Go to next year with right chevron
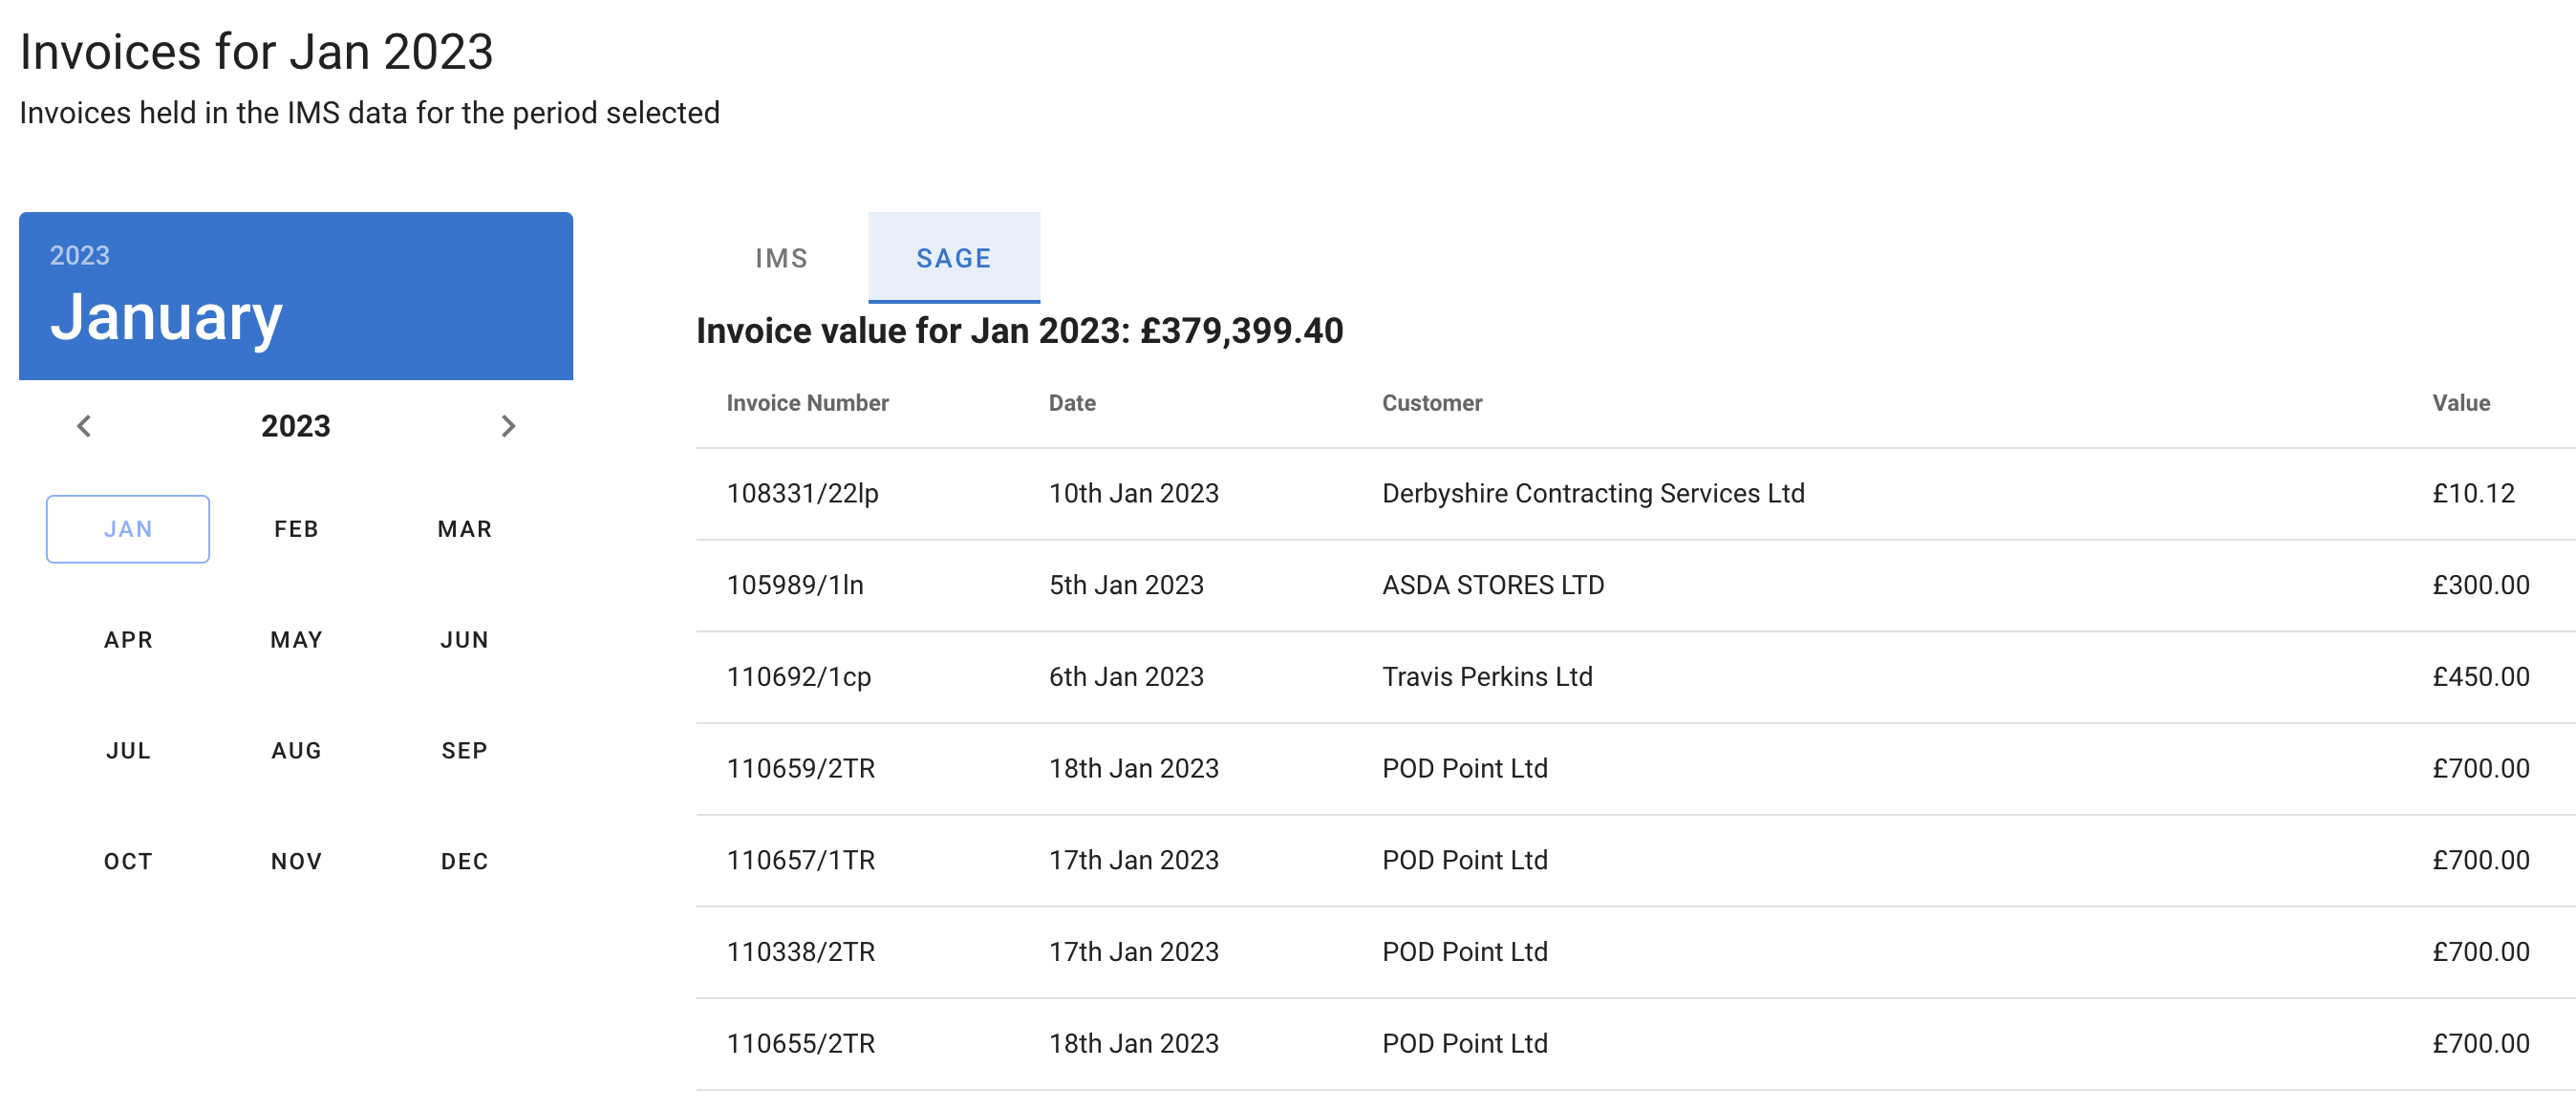 (508, 426)
